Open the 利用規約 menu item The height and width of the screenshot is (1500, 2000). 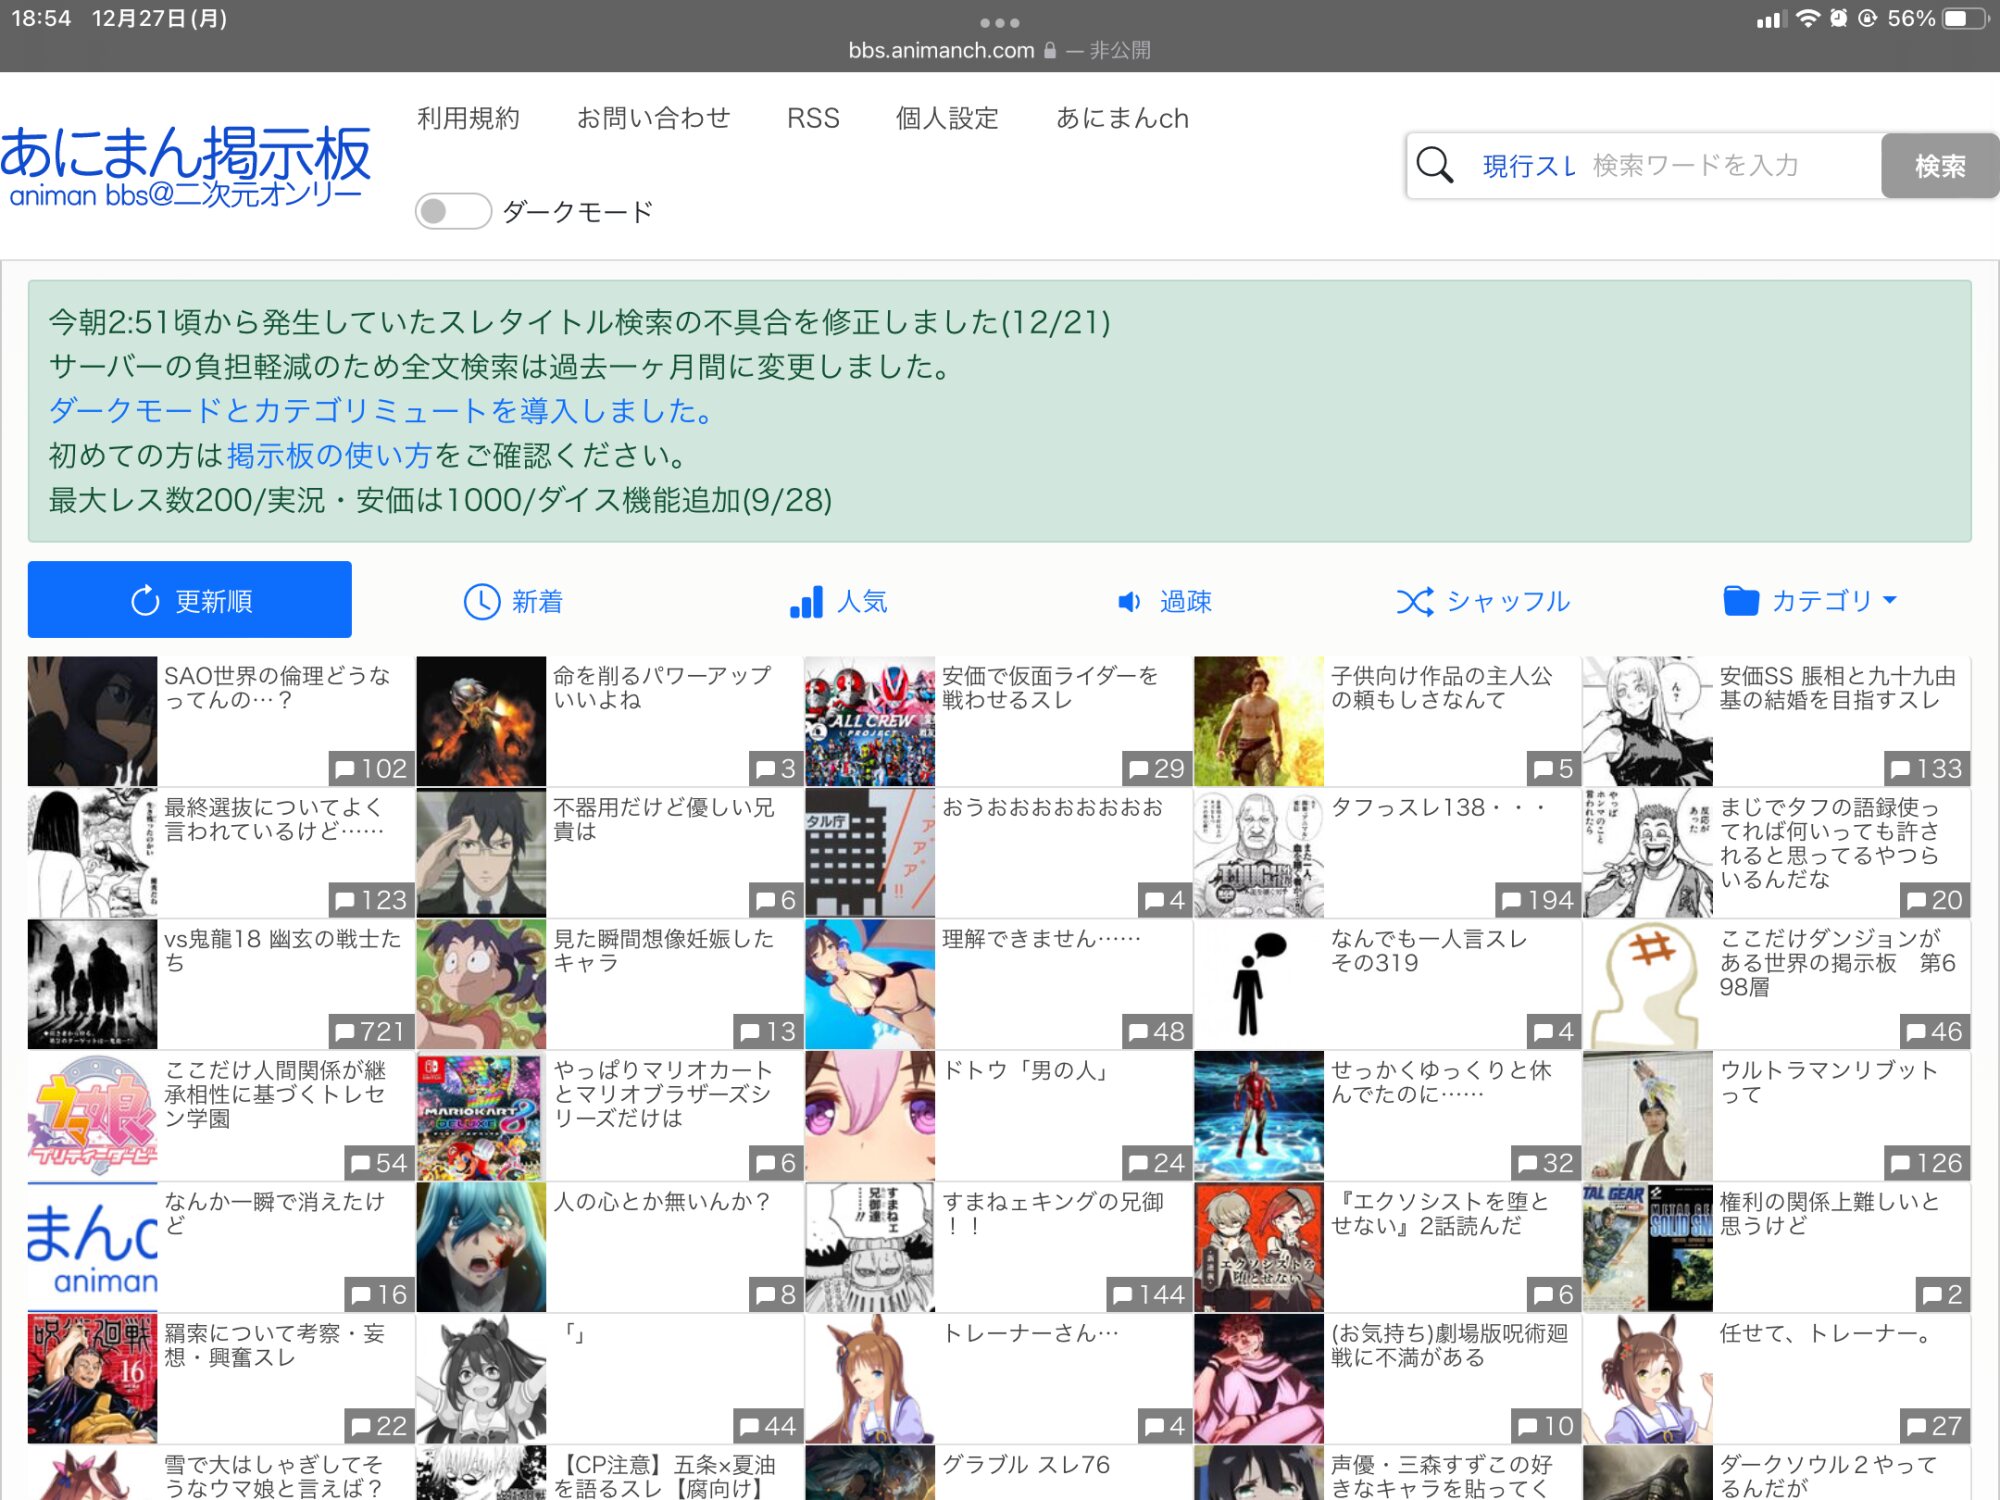(x=468, y=118)
